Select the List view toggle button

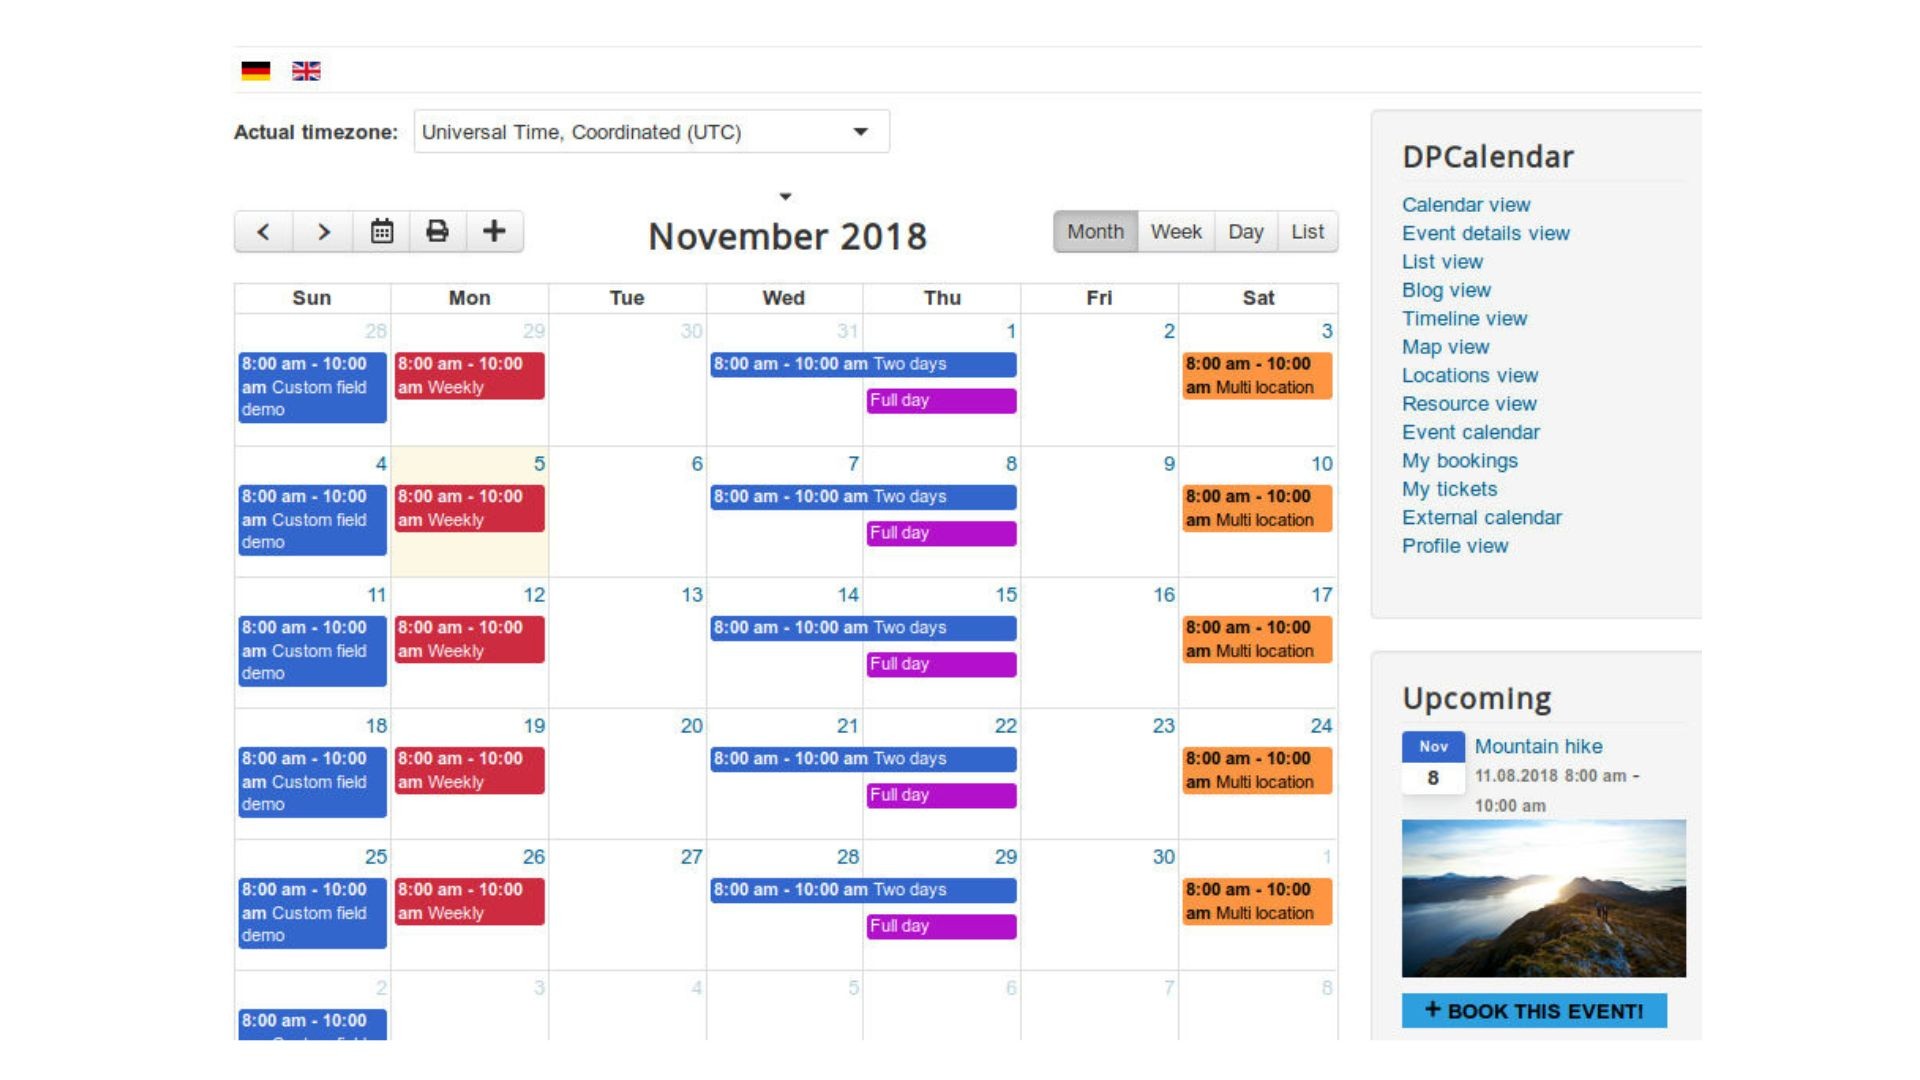1307,232
